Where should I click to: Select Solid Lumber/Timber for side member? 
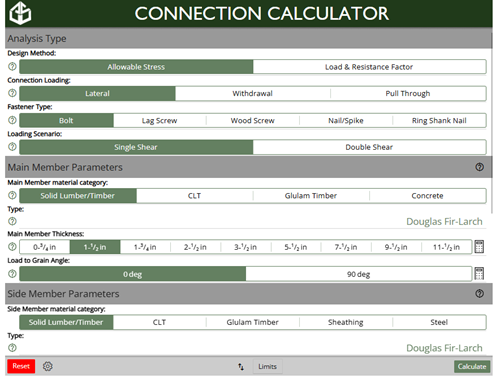click(x=66, y=322)
